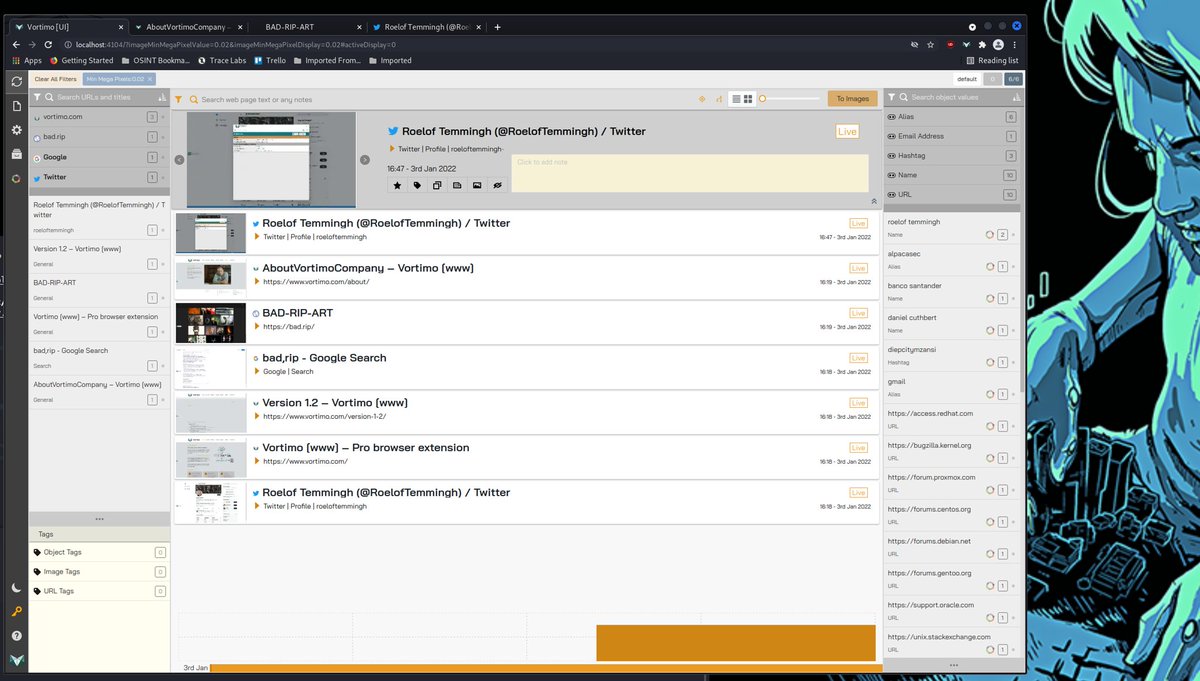Click the orange diamond icon in center toolbar

pos(701,99)
